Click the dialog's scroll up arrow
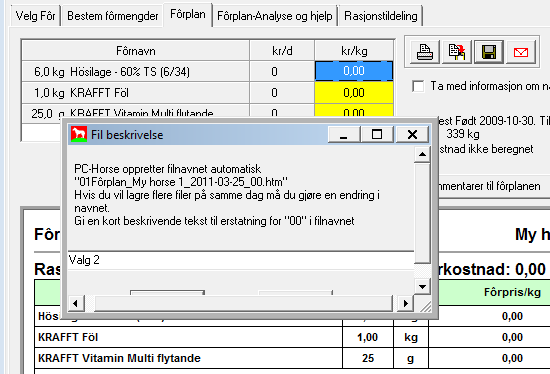The height and width of the screenshot is (374, 550). pyautogui.click(x=422, y=154)
